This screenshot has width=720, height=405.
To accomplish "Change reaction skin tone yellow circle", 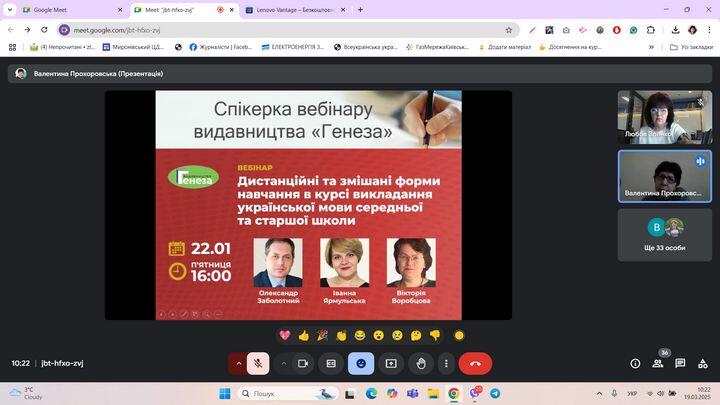I will click(x=459, y=336).
